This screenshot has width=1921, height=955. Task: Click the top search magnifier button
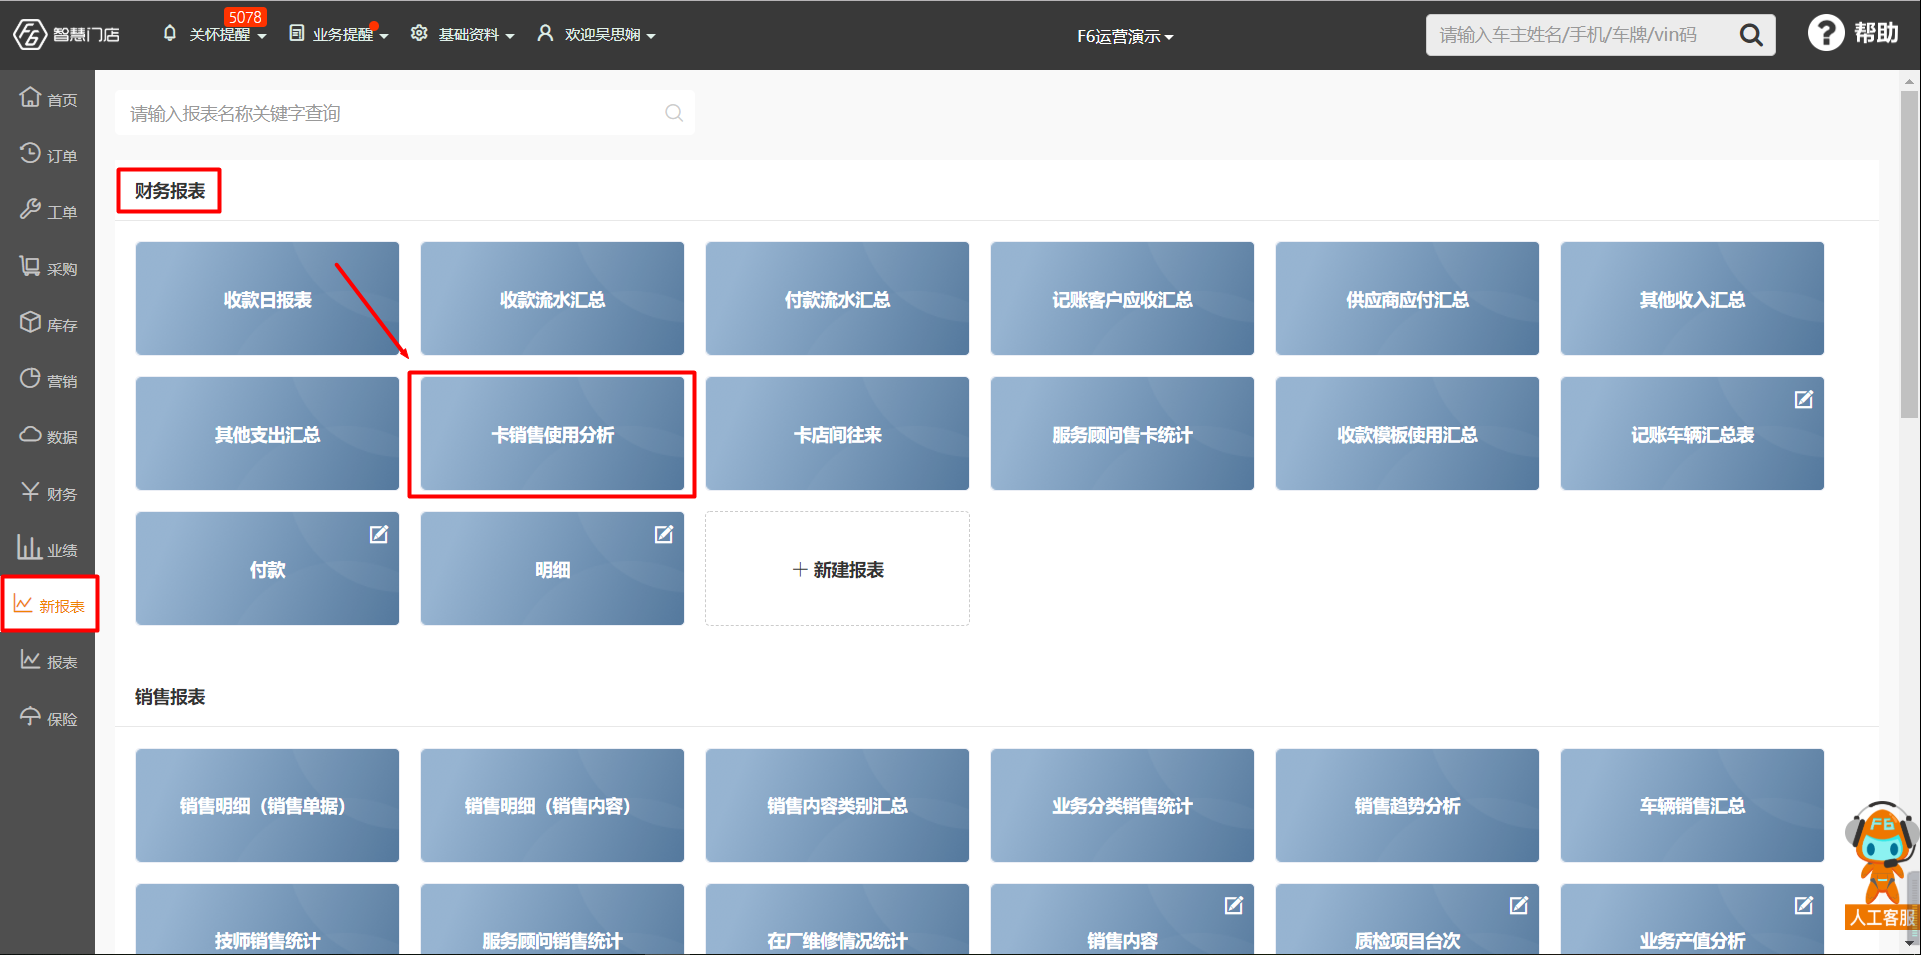1751,35
